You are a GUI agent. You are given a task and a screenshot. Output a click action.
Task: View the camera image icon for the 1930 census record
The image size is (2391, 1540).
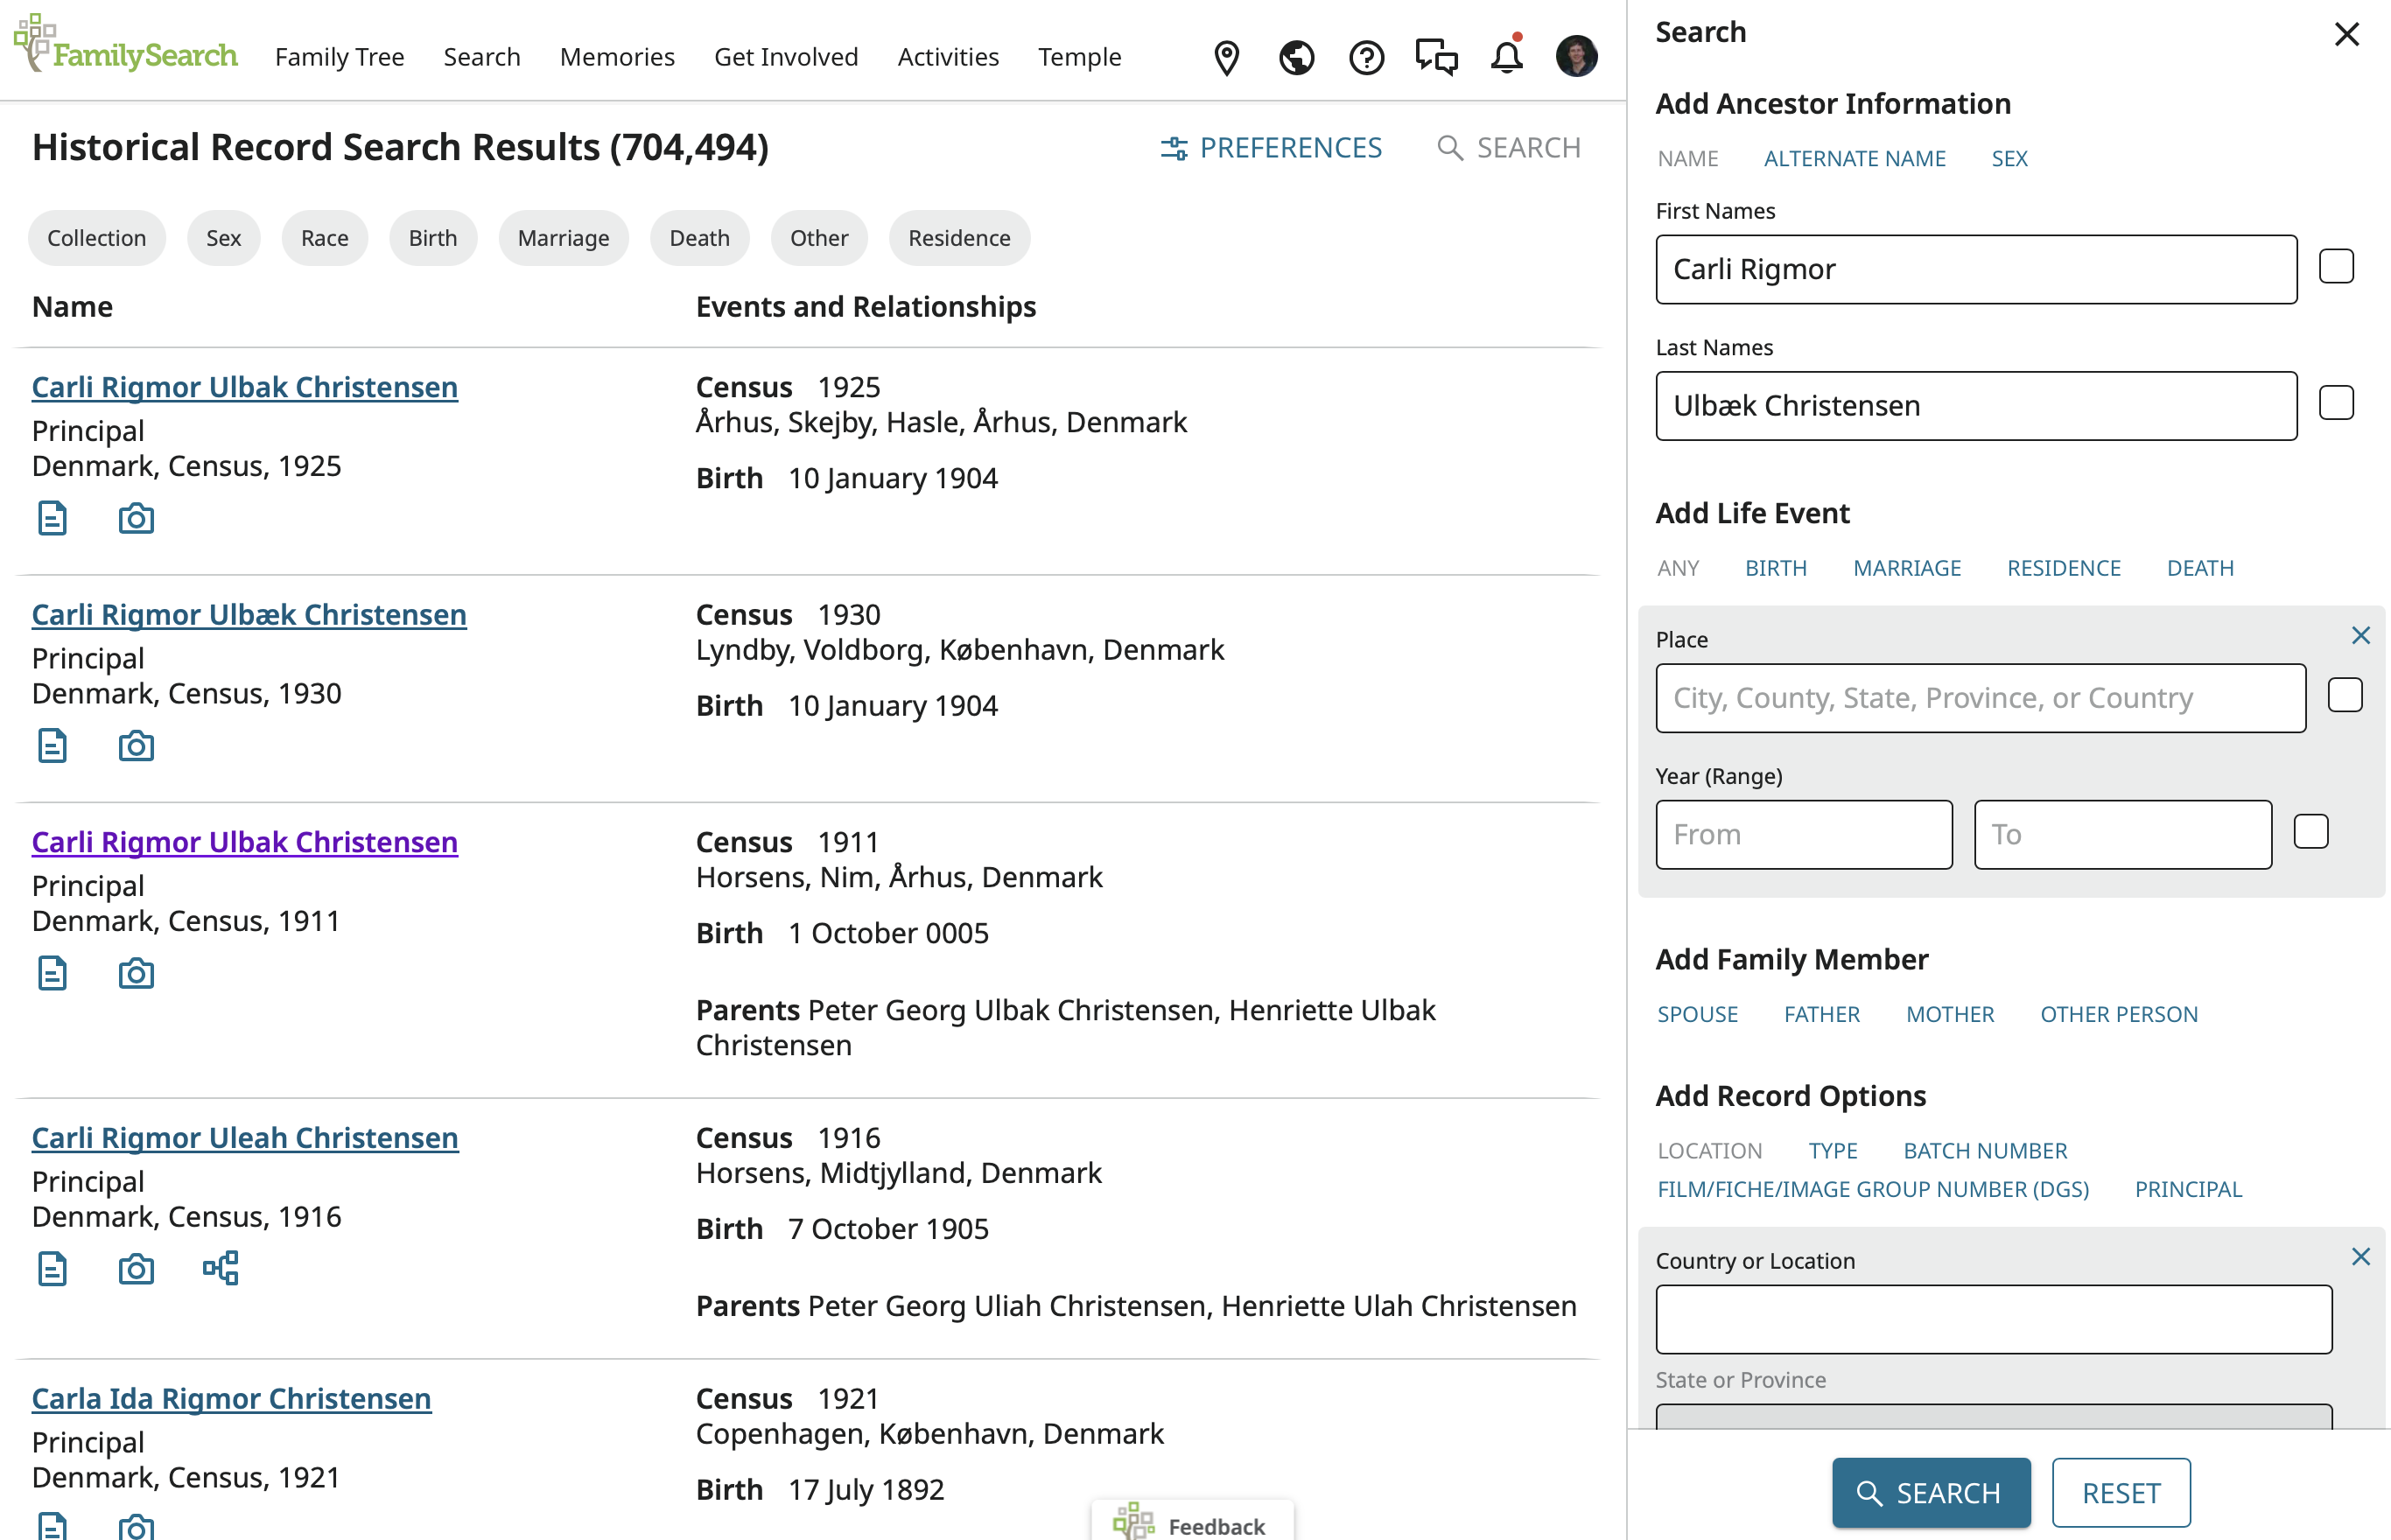[x=136, y=745]
